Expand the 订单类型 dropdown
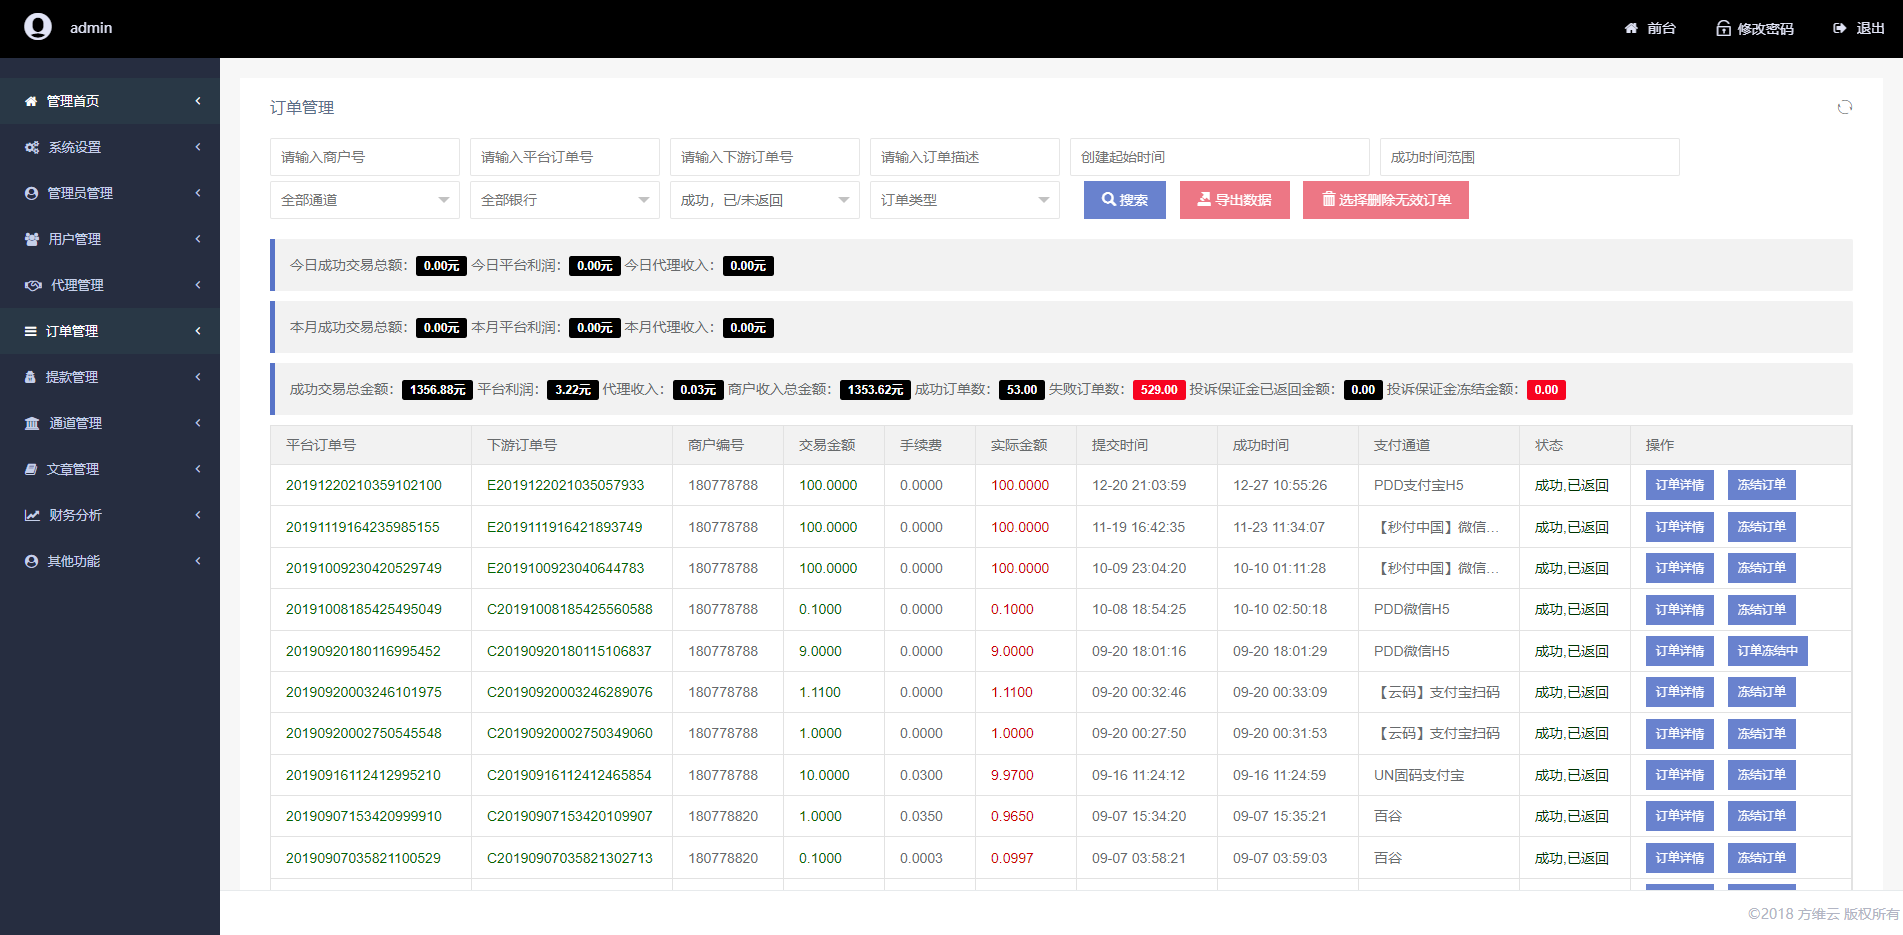Viewport: 1903px width, 935px height. tap(964, 200)
